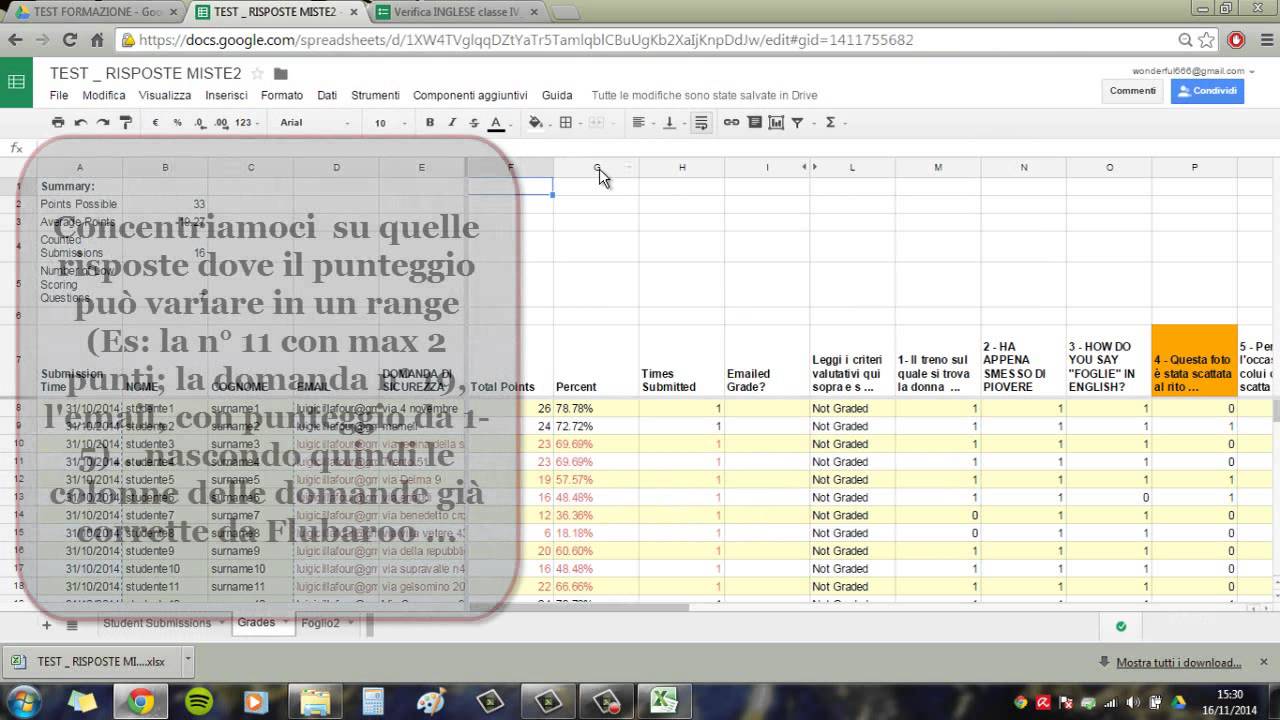The image size is (1280, 720).
Task: Decrease decimal places
Action: (199, 122)
